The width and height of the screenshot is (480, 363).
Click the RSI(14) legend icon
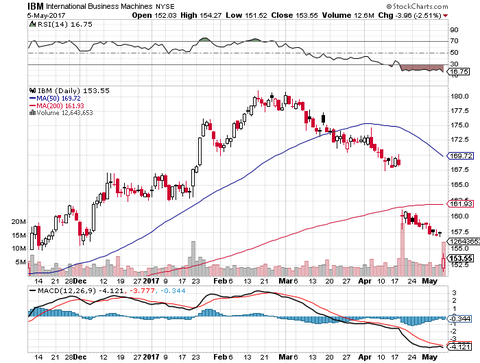[x=32, y=24]
